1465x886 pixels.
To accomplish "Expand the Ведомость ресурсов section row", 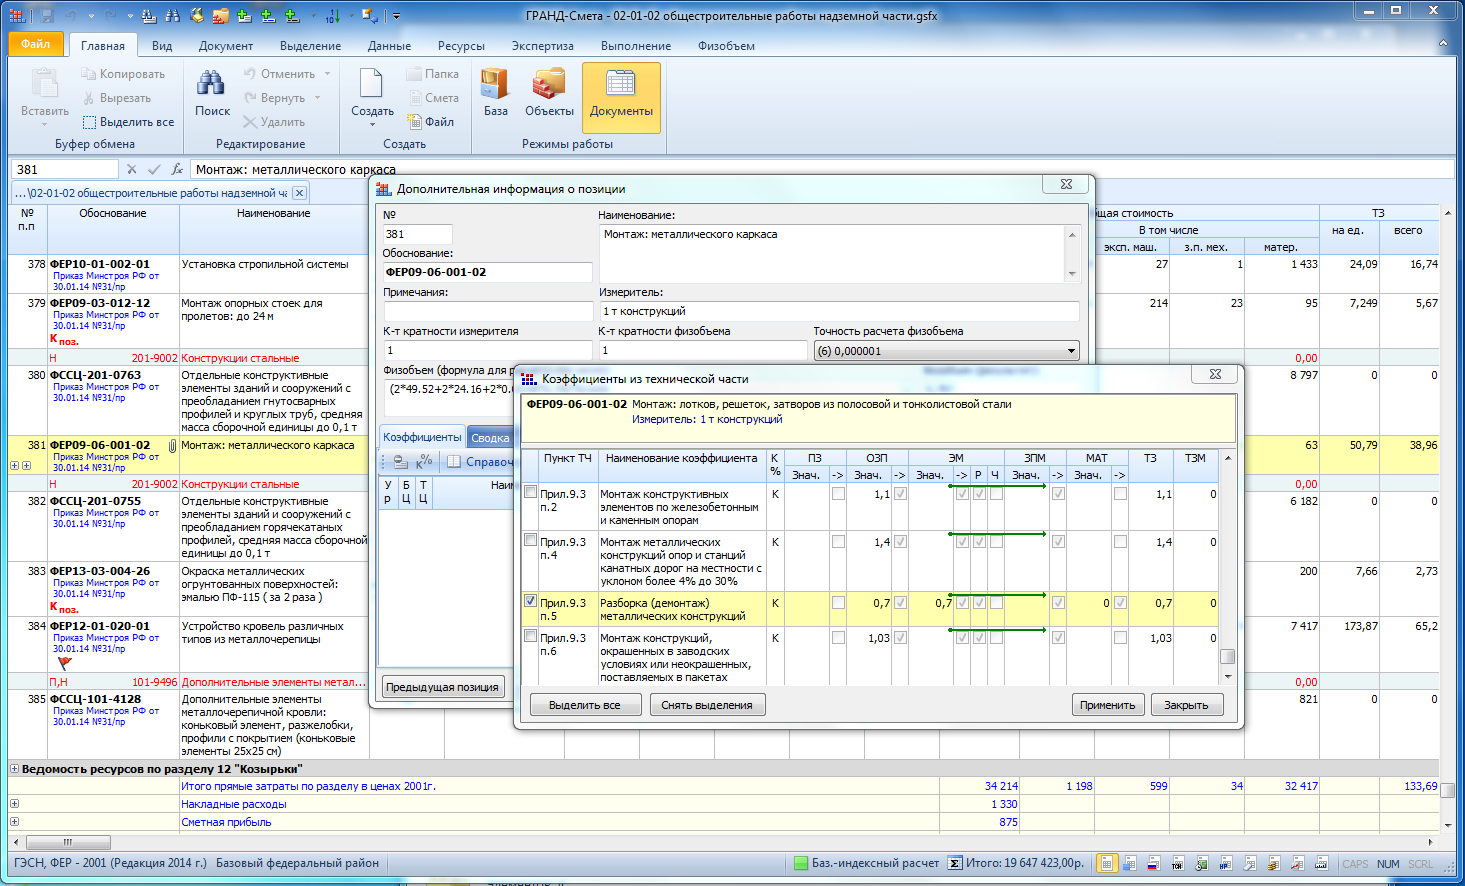I will click(x=14, y=769).
